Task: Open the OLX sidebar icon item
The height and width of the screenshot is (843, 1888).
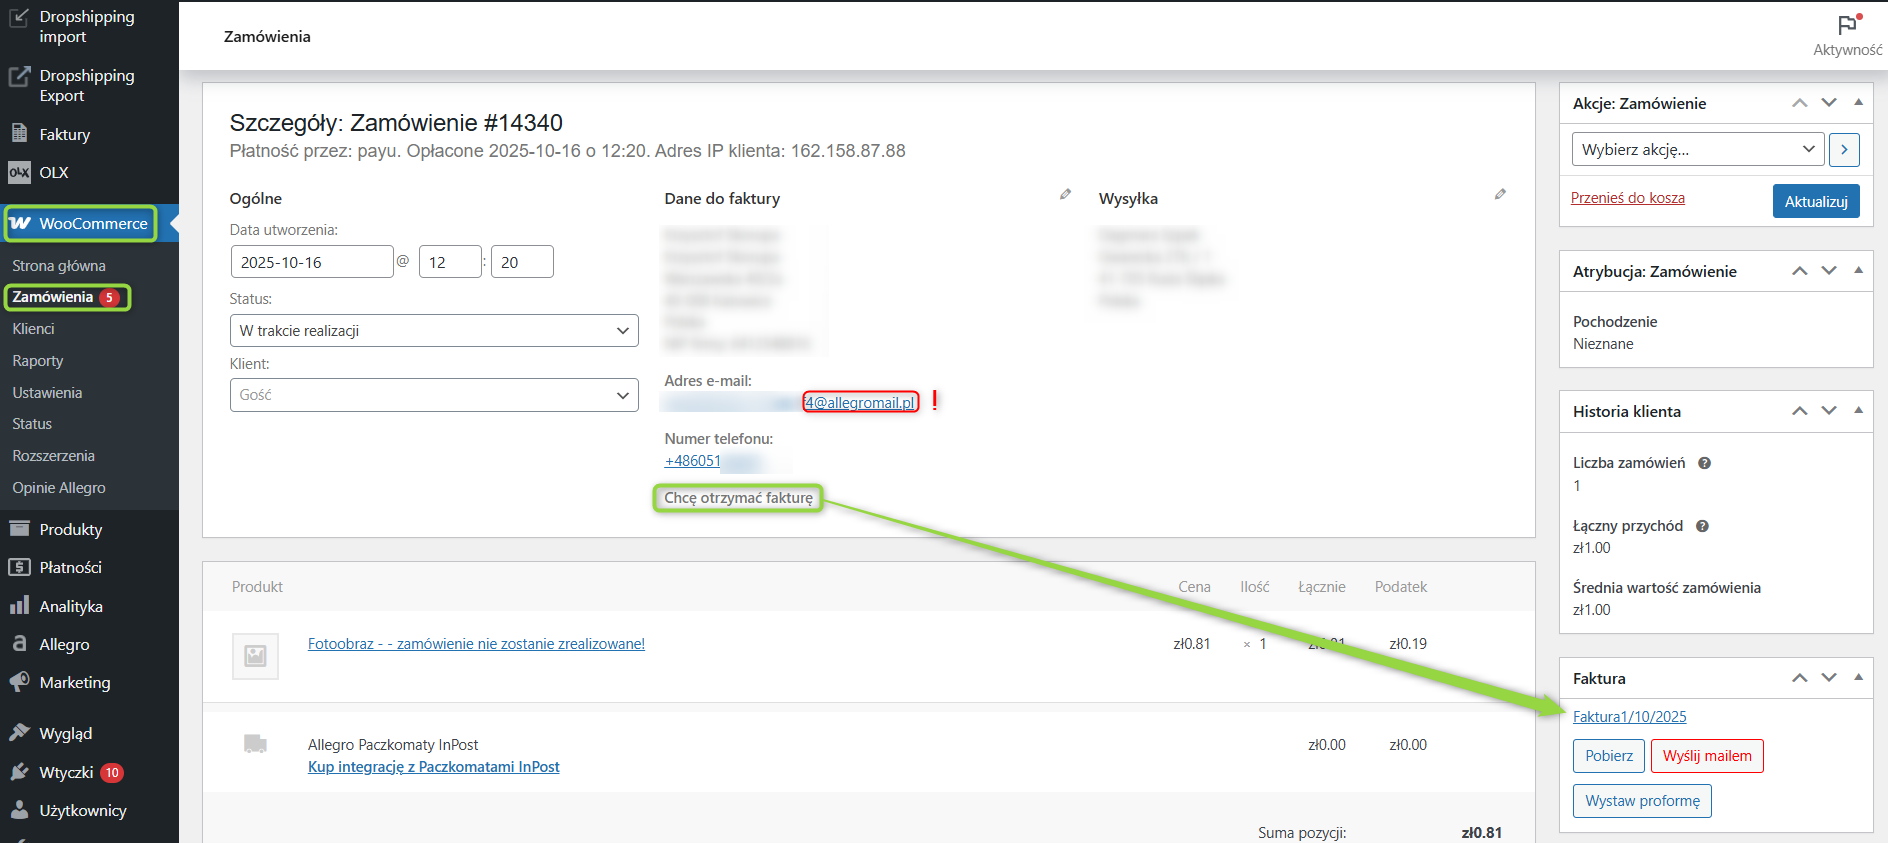Action: 19,172
